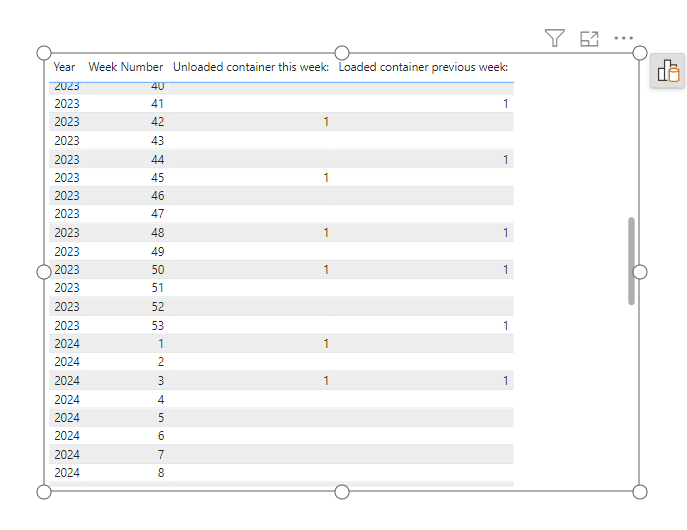The image size is (687, 530).
Task: Click unloaded value 1 in 2024 week 1 row
Action: coord(326,344)
